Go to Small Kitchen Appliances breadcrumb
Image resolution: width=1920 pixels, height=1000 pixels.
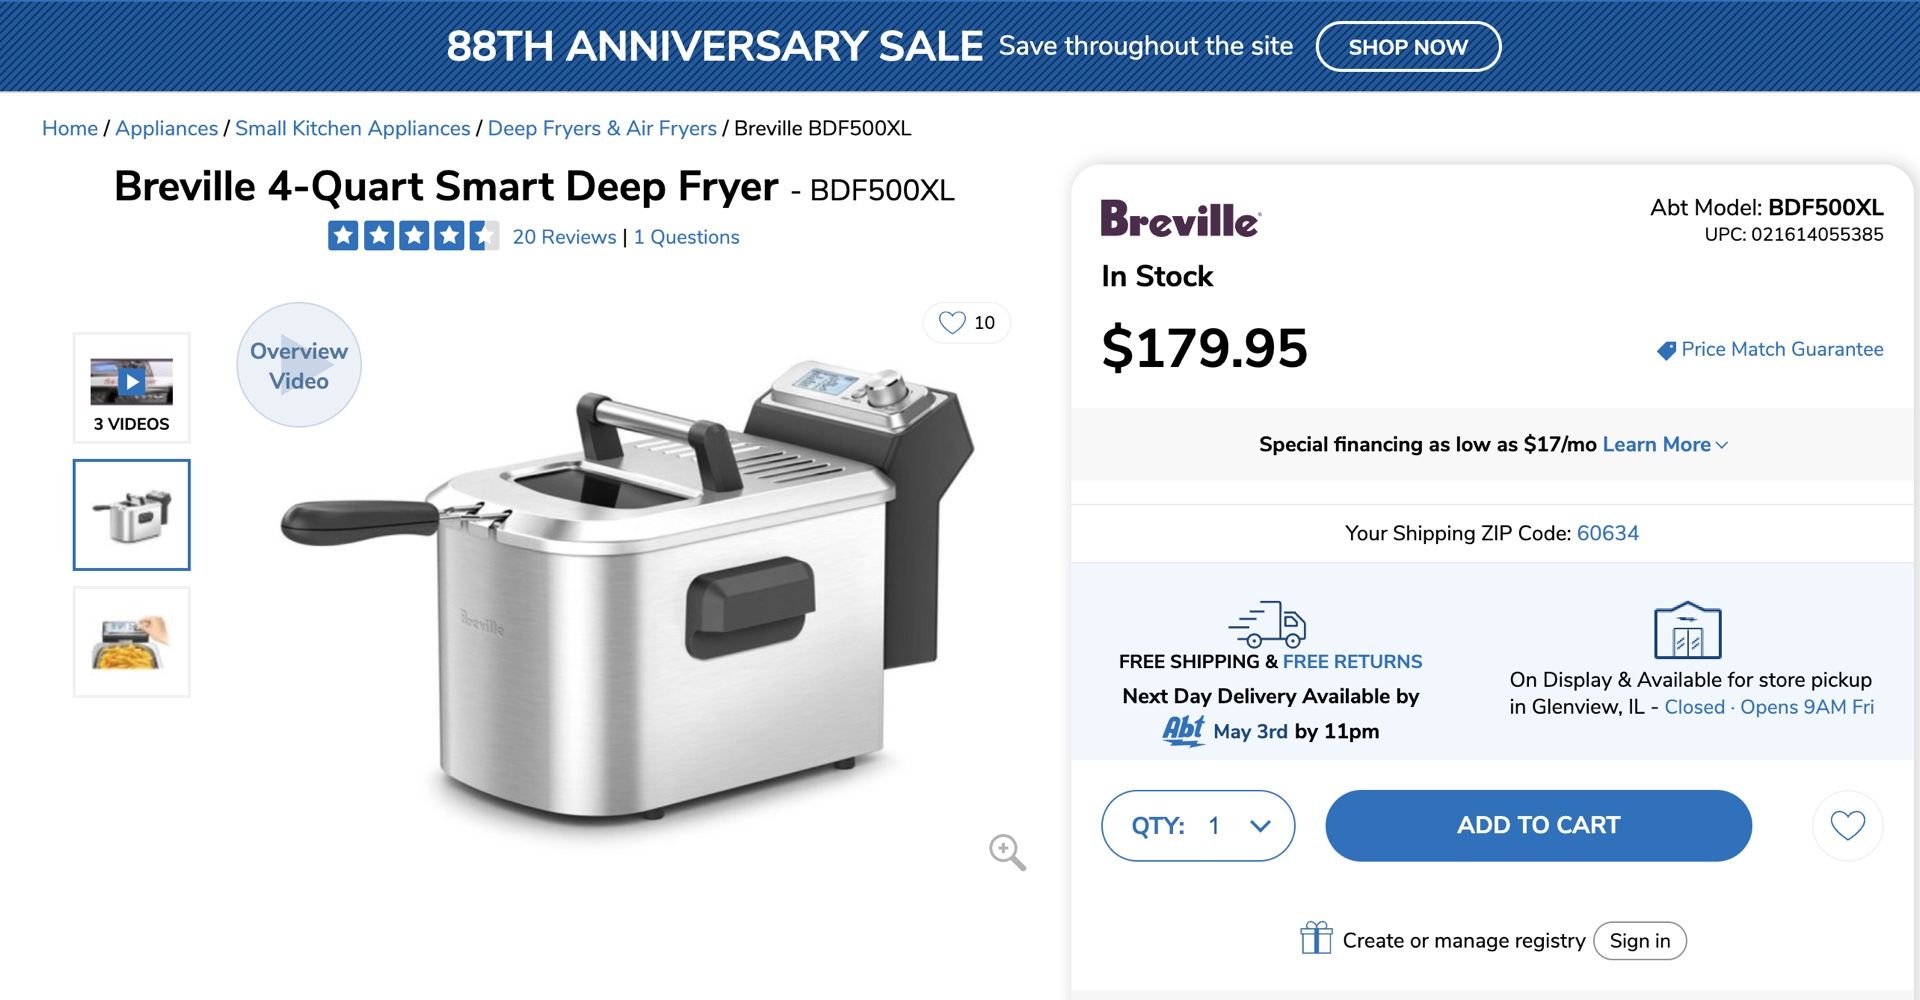(352, 128)
